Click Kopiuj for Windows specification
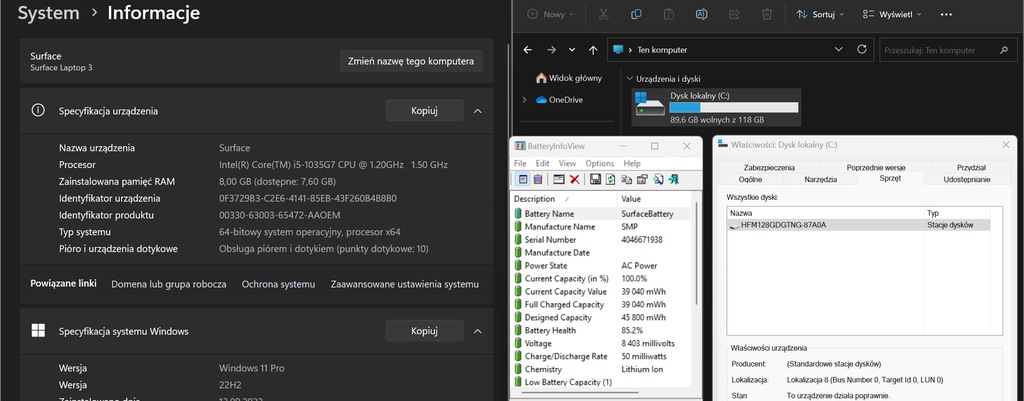The width and height of the screenshot is (1024, 401). pyautogui.click(x=424, y=331)
